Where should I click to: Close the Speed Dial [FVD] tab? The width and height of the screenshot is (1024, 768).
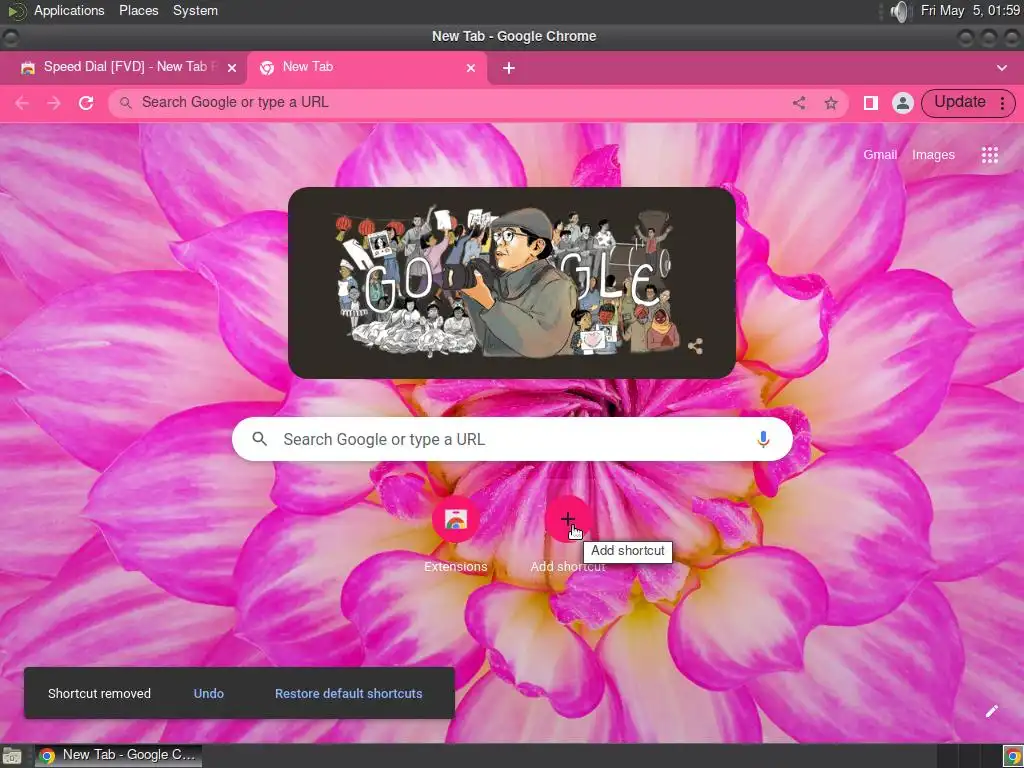[x=231, y=68]
